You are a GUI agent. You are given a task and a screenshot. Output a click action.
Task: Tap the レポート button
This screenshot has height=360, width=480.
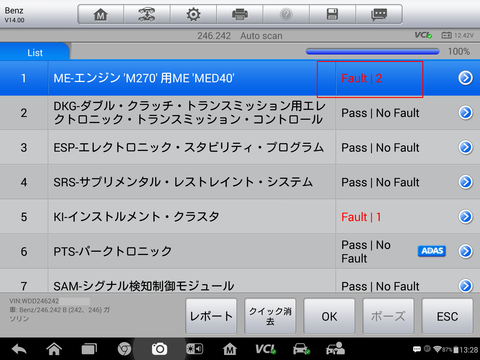tap(211, 316)
